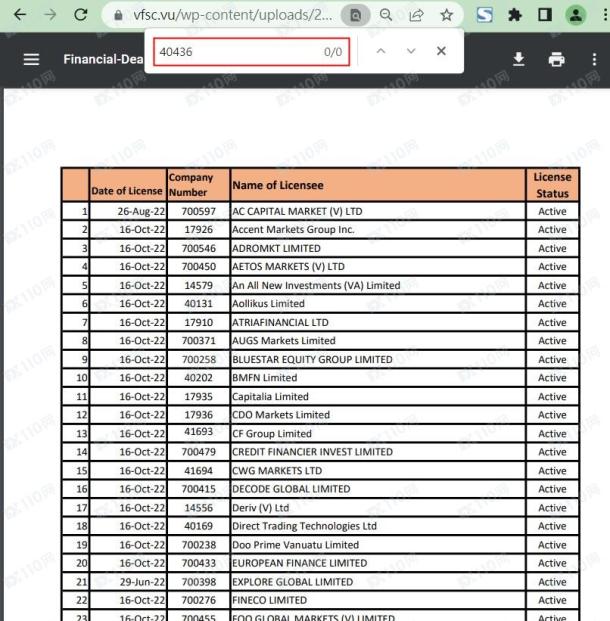Open the site security lock info
The width and height of the screenshot is (610, 621).
tap(118, 15)
